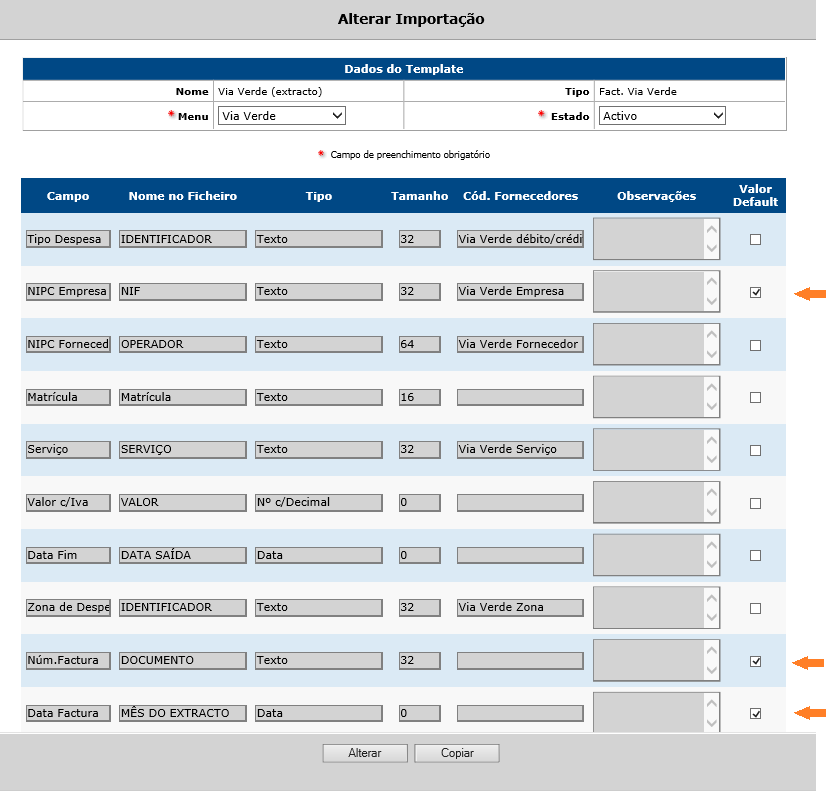Click the Alterar button
This screenshot has height=792, width=832.
pyautogui.click(x=365, y=753)
